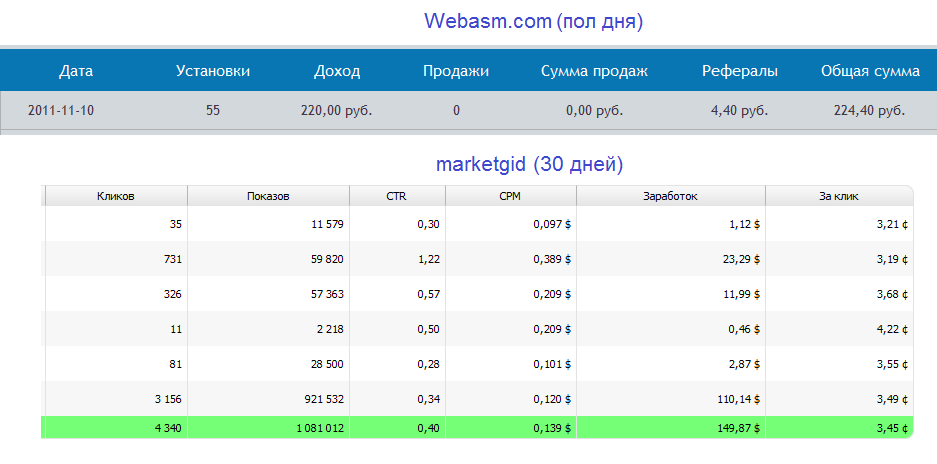Select the earnings cell 0,46 $
Screen dimensions: 937x464
[x=745, y=329]
